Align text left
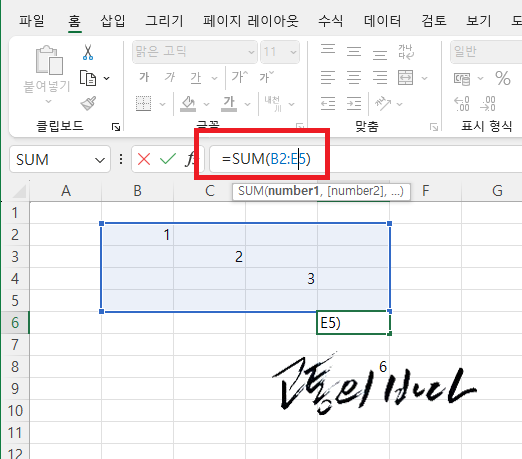 [328, 78]
